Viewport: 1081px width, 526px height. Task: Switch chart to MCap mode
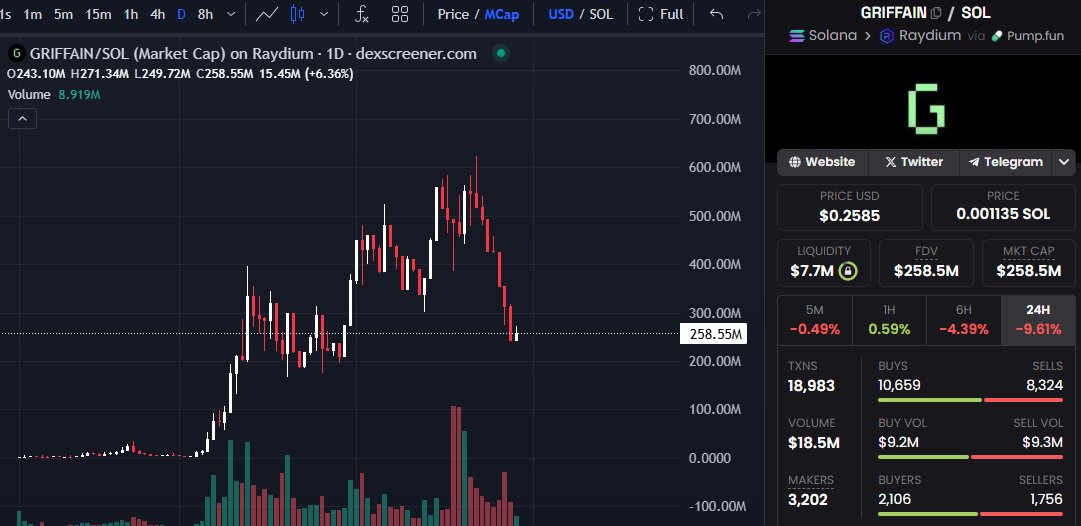coord(502,14)
